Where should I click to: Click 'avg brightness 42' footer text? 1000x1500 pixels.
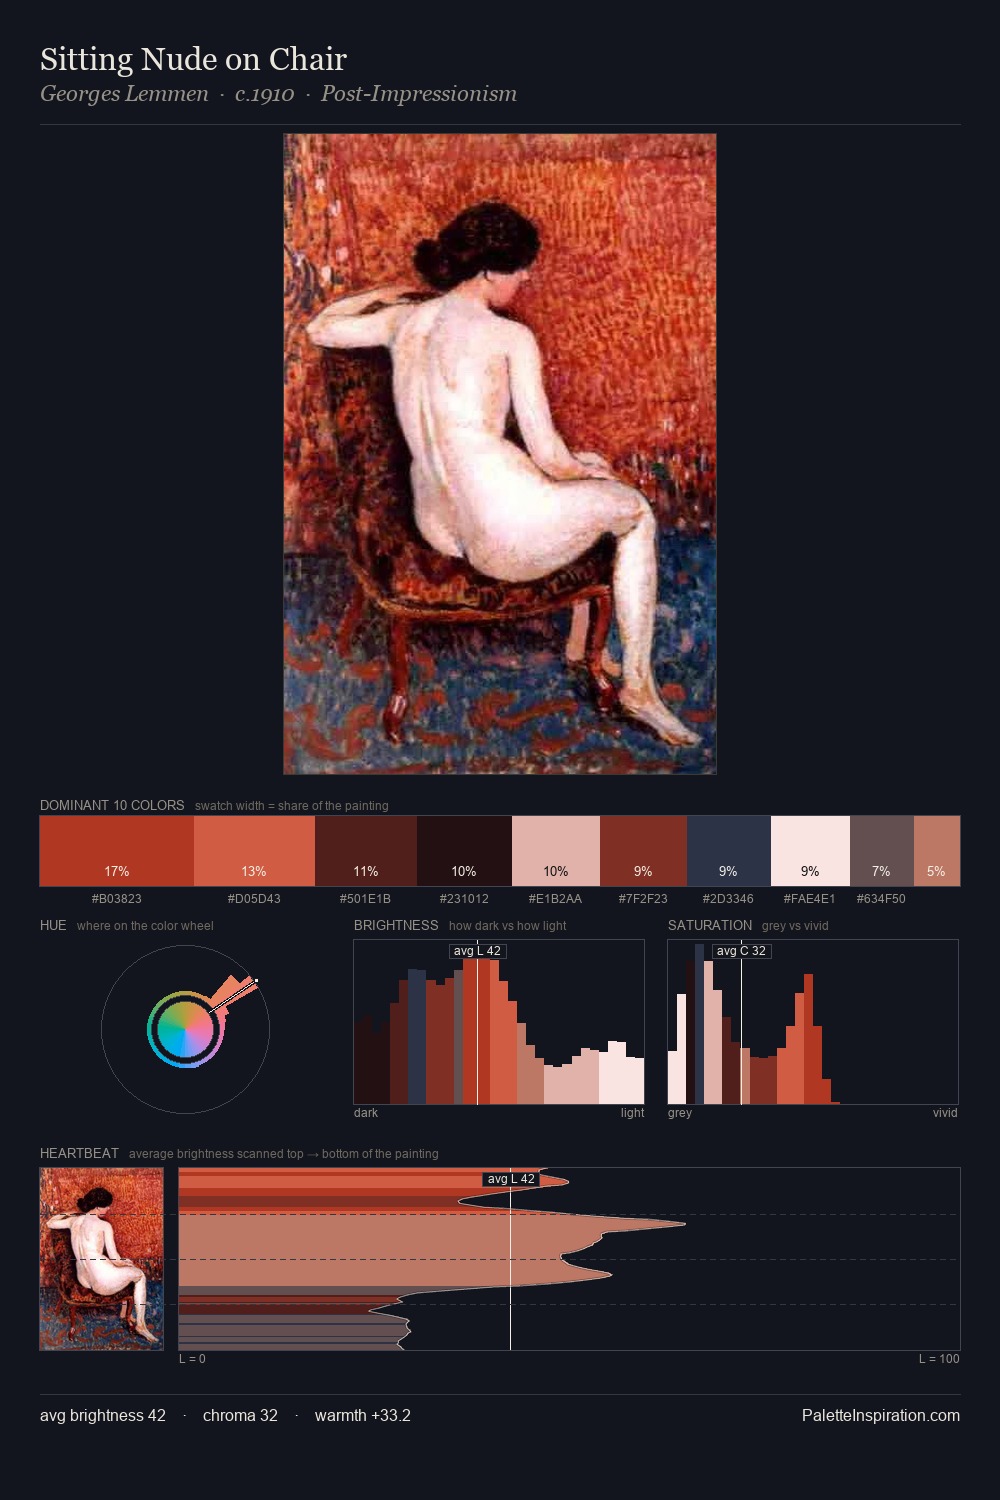tap(103, 1415)
